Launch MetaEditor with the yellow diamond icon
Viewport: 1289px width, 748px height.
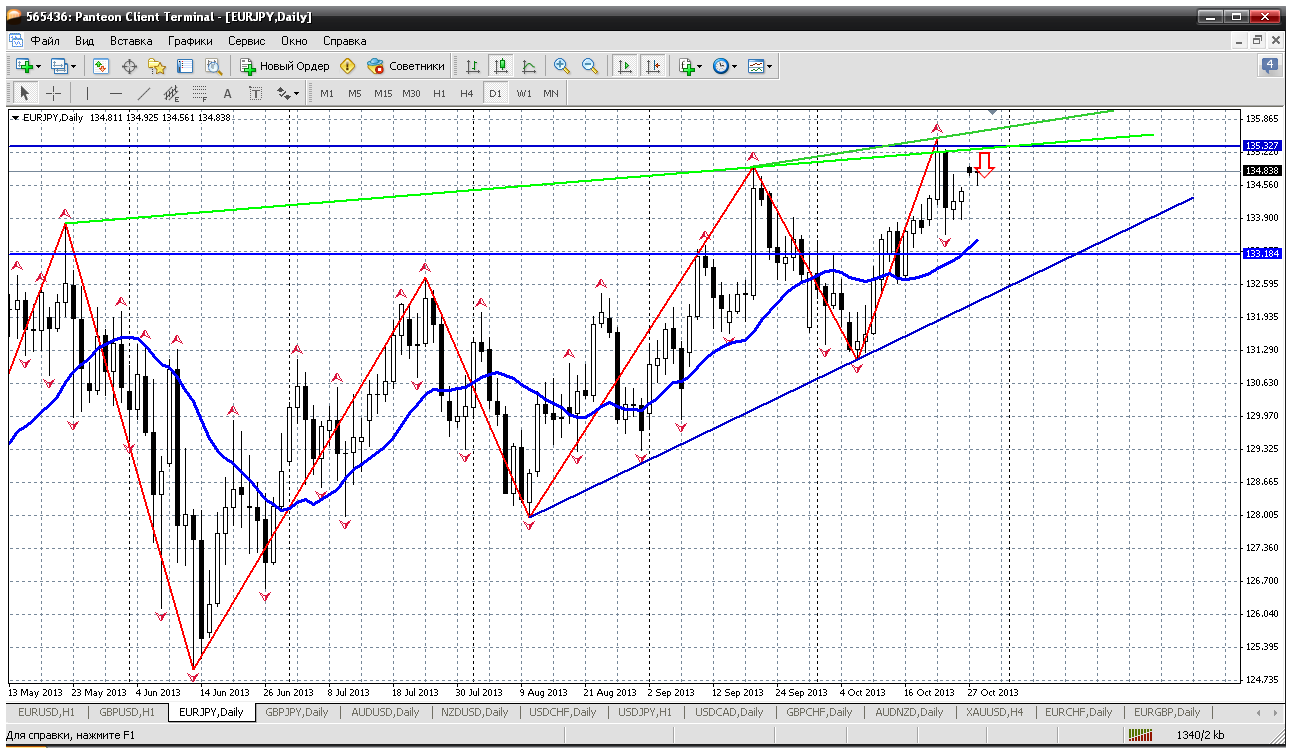coord(348,66)
